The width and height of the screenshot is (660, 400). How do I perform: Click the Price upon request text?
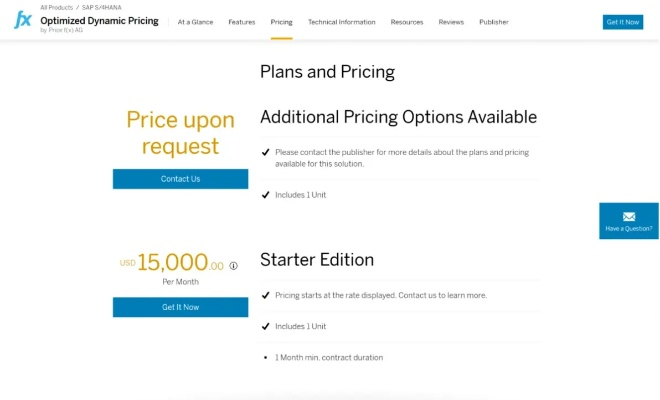pyautogui.click(x=180, y=133)
